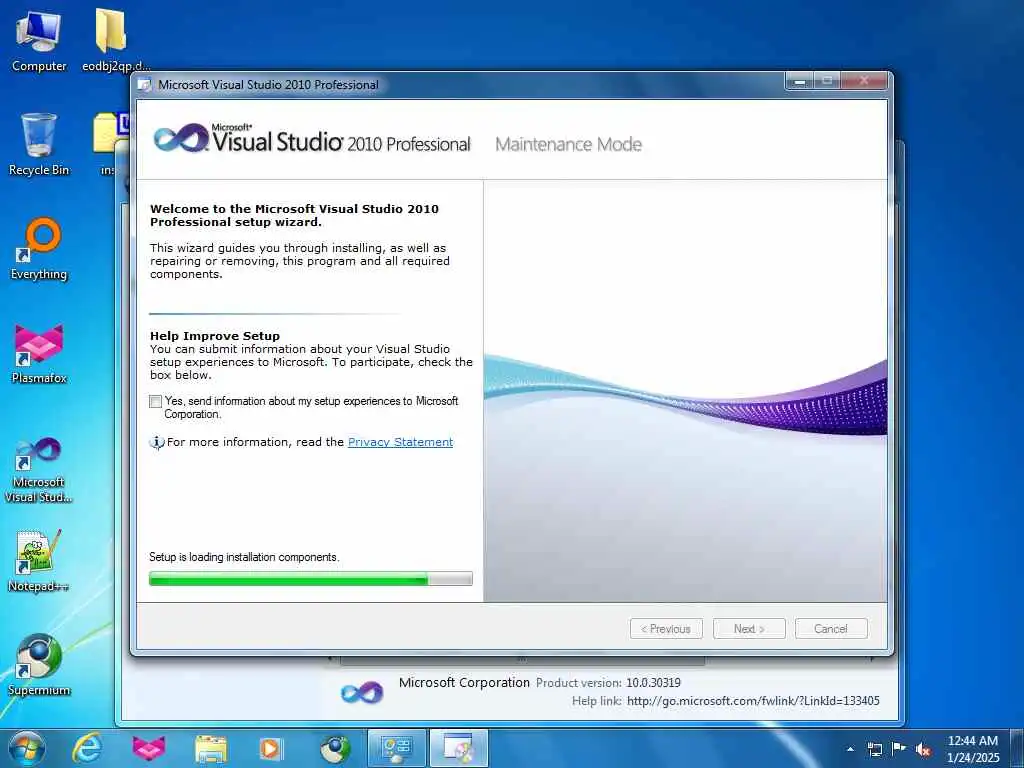This screenshot has width=1024, height=768.
Task: Open the Action Center flag icon
Action: click(x=899, y=749)
